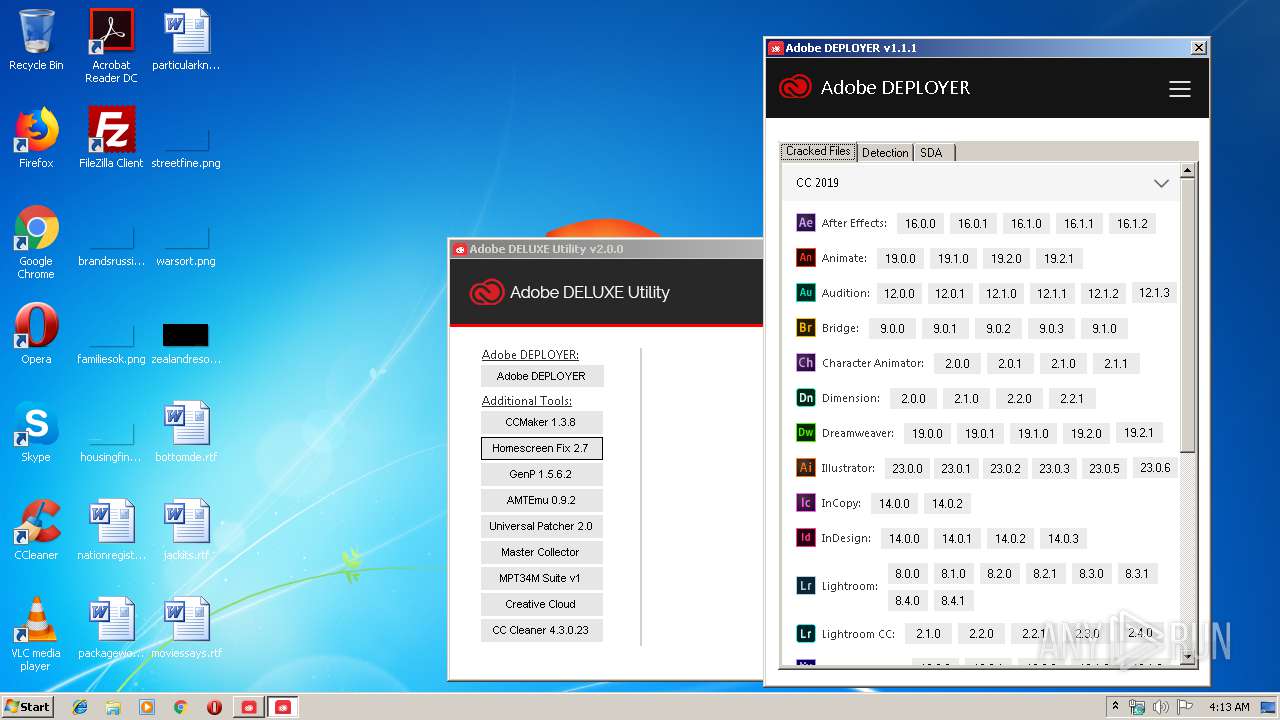
Task: Click the scrollbar up arrow in Adobe DEPLOYER
Action: point(1188,170)
